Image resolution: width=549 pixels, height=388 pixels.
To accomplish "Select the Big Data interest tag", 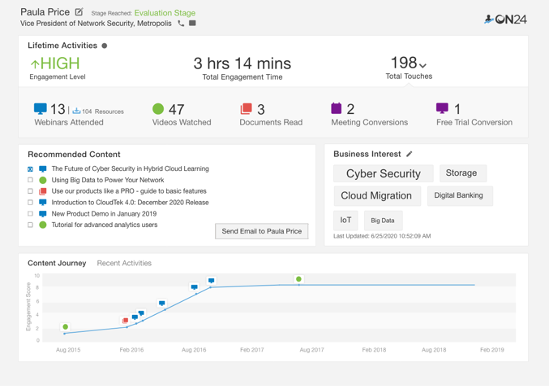I will [x=383, y=220].
